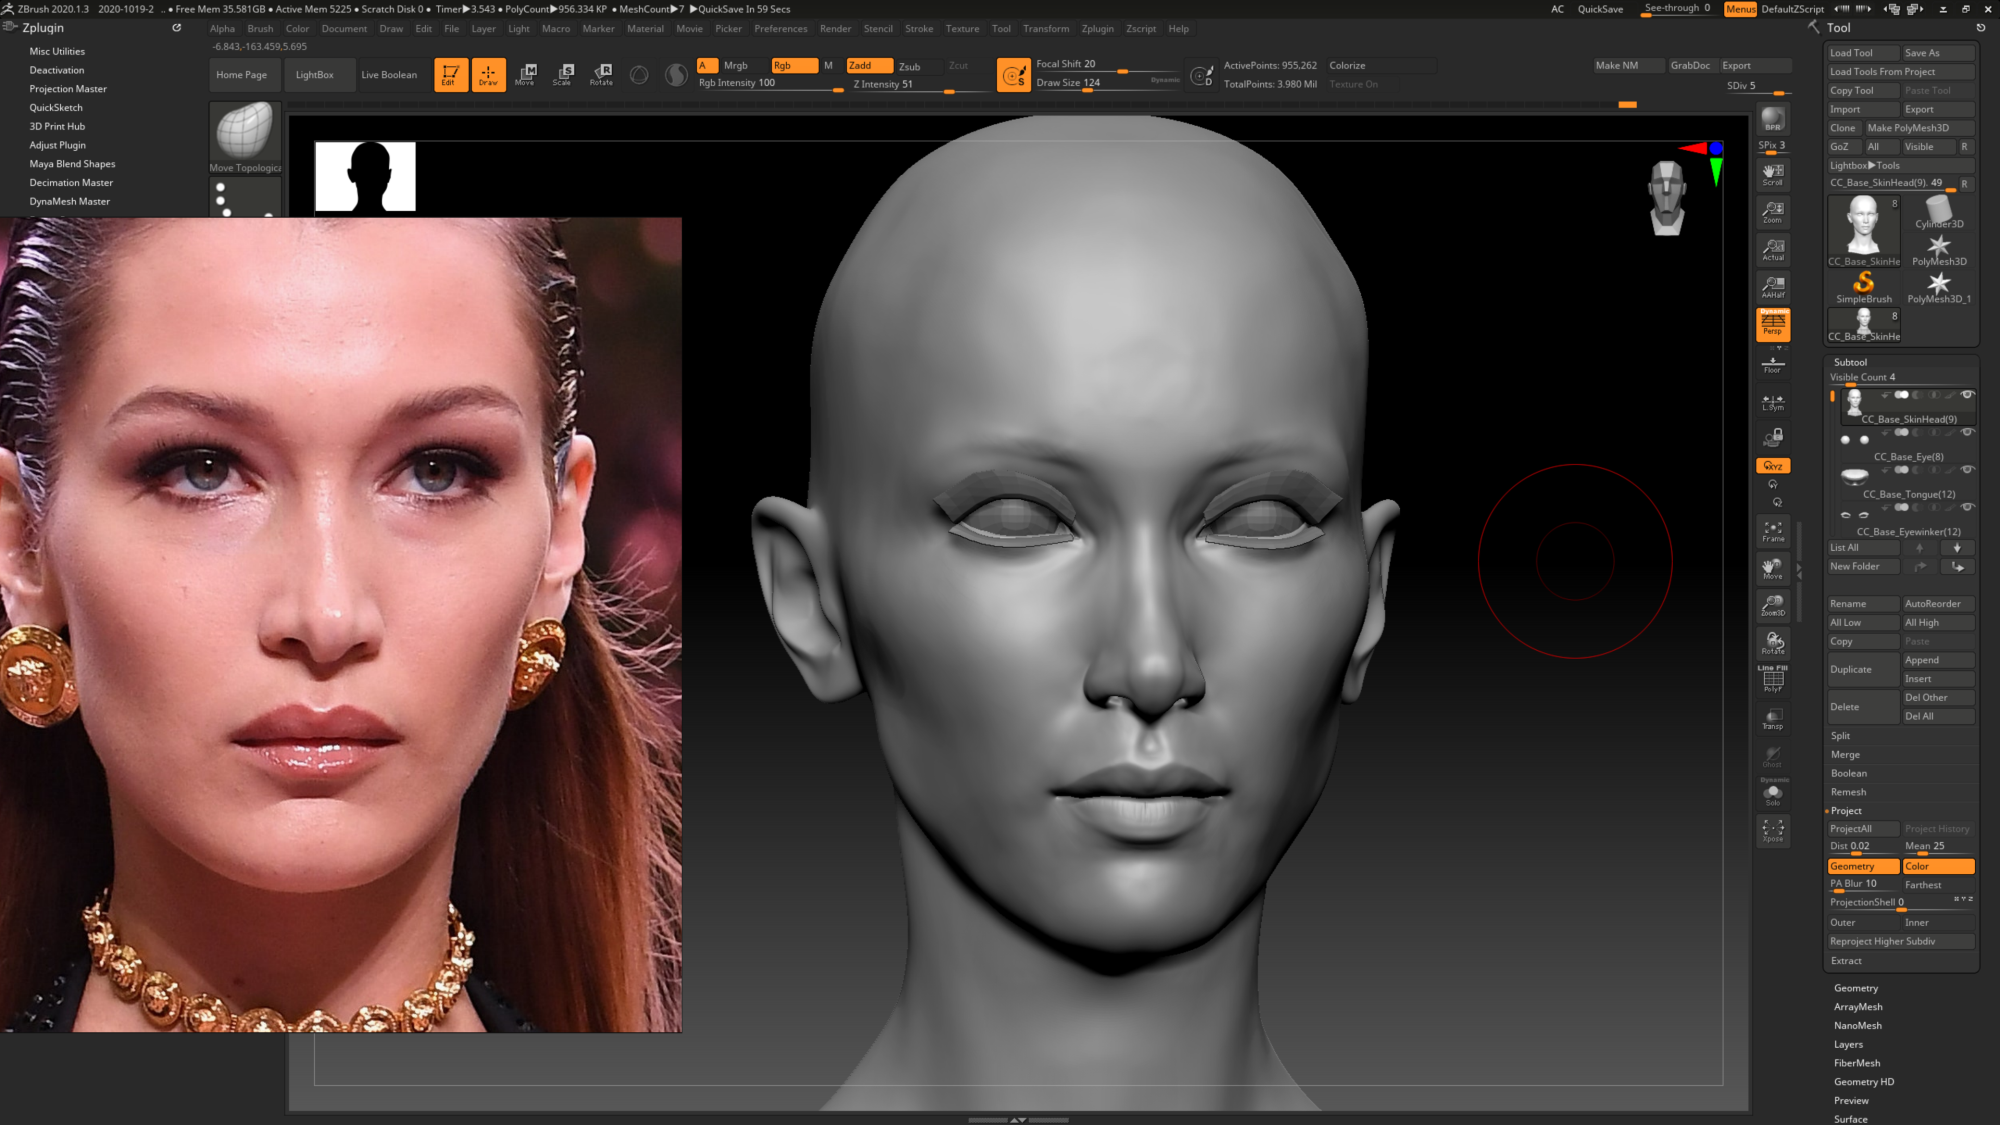
Task: Open the Zplugin menu
Action: click(1097, 29)
